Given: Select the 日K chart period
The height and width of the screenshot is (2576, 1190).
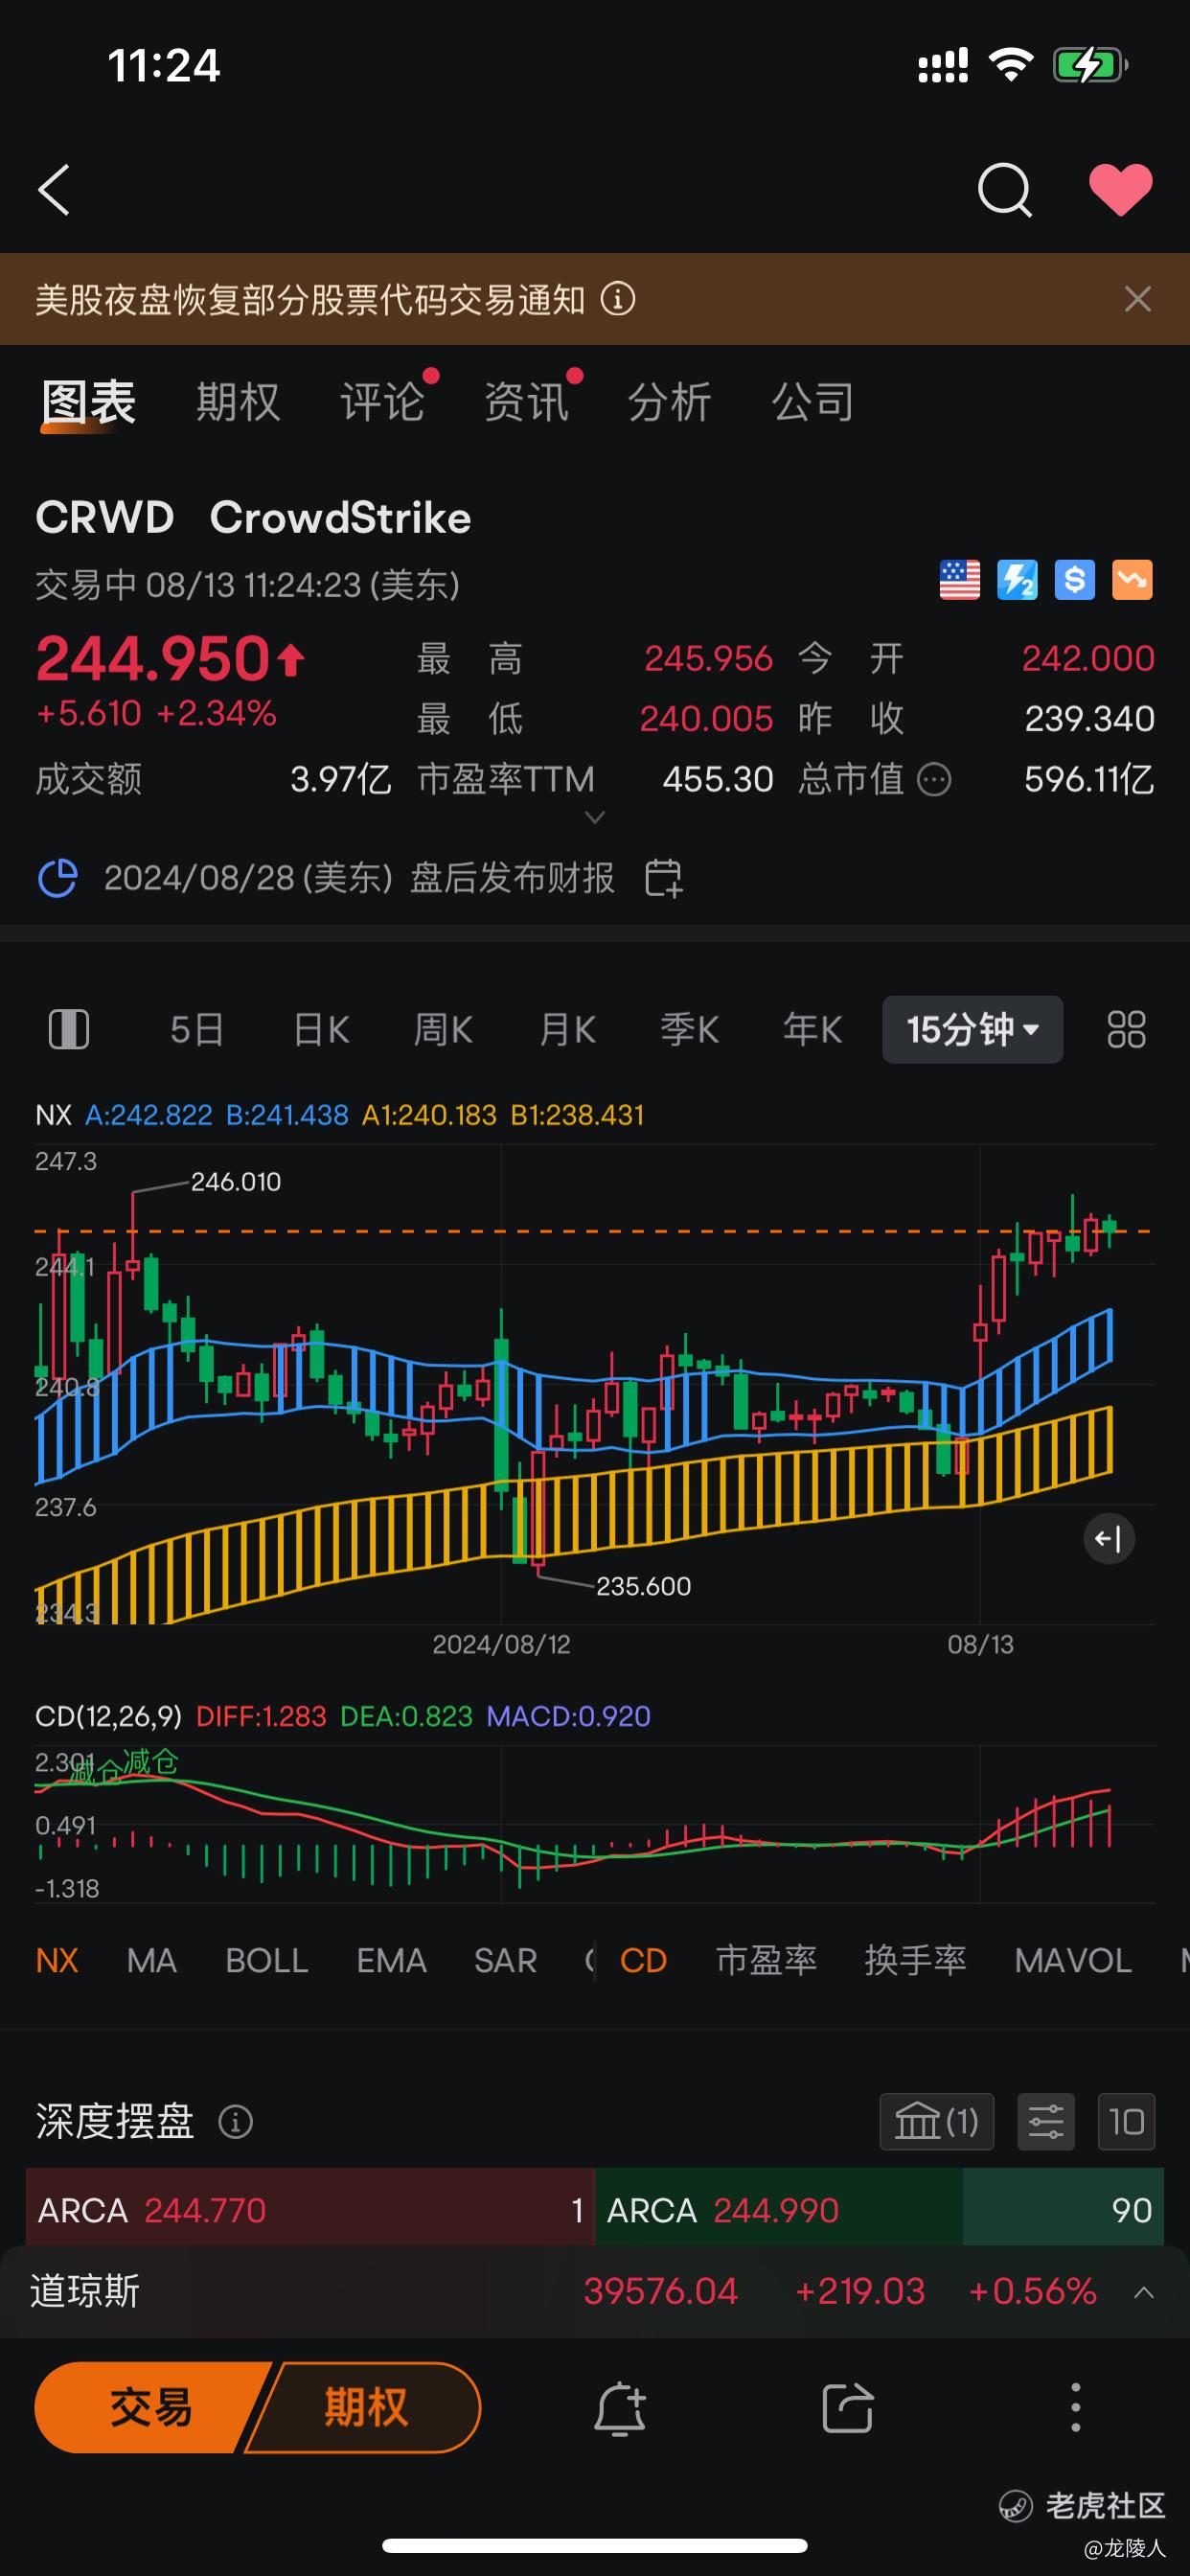Looking at the screenshot, I should tap(321, 1029).
